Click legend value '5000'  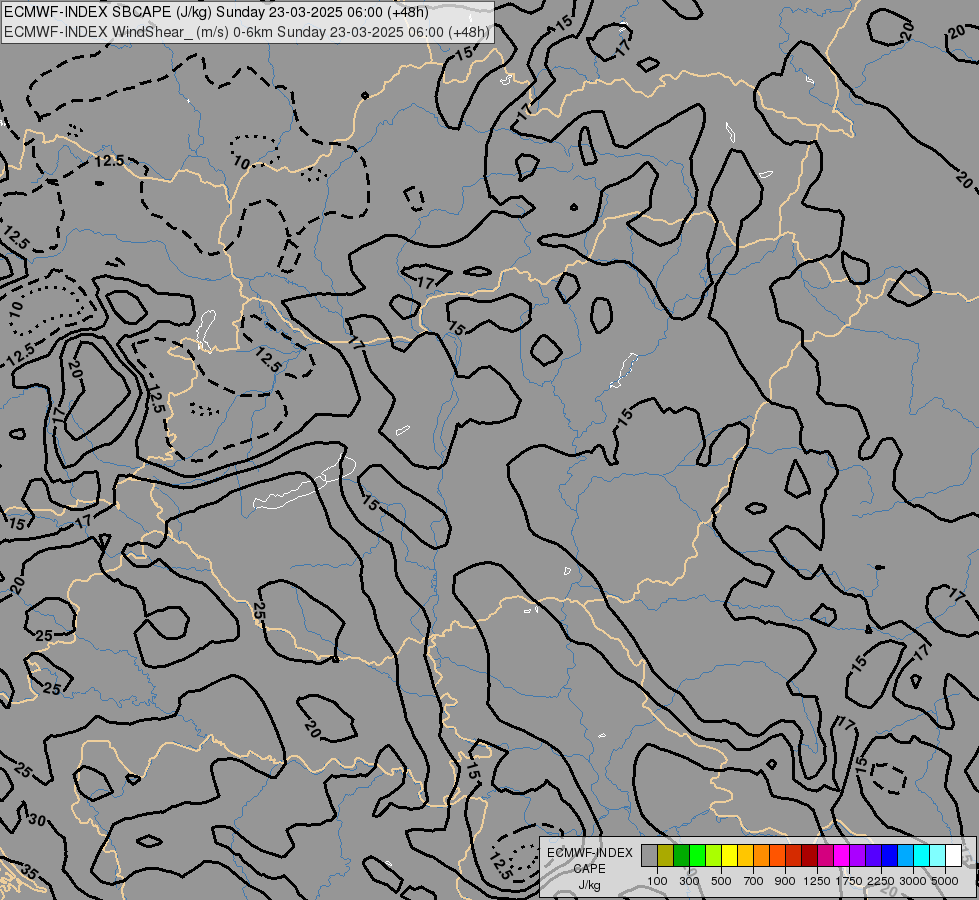point(945,881)
